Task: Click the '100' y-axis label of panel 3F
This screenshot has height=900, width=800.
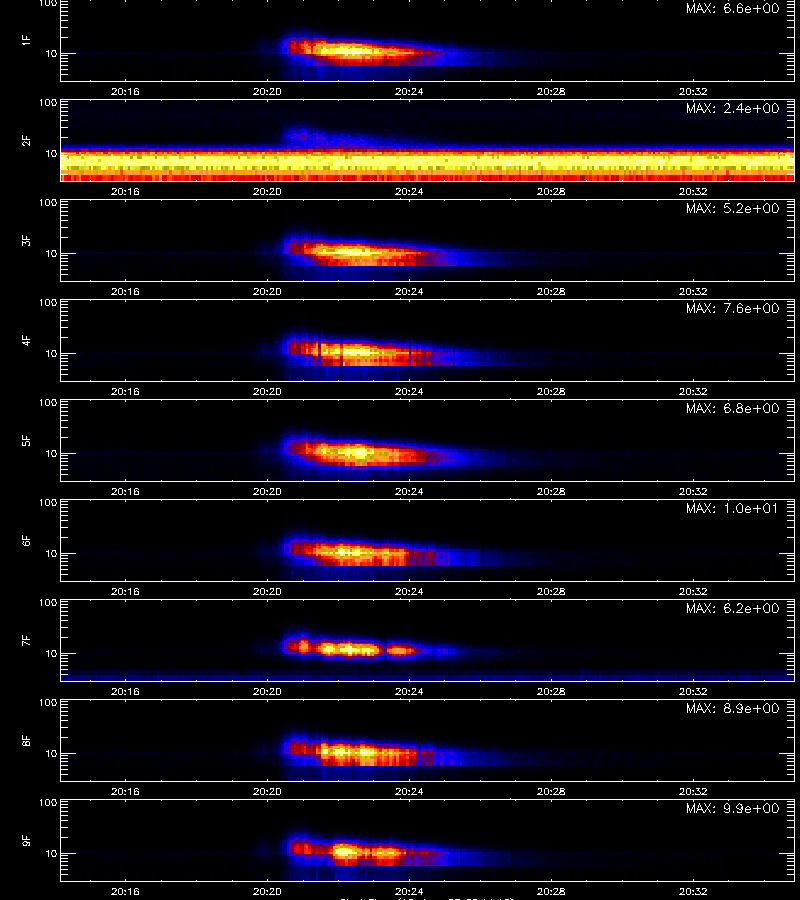Action: pyautogui.click(x=48, y=203)
